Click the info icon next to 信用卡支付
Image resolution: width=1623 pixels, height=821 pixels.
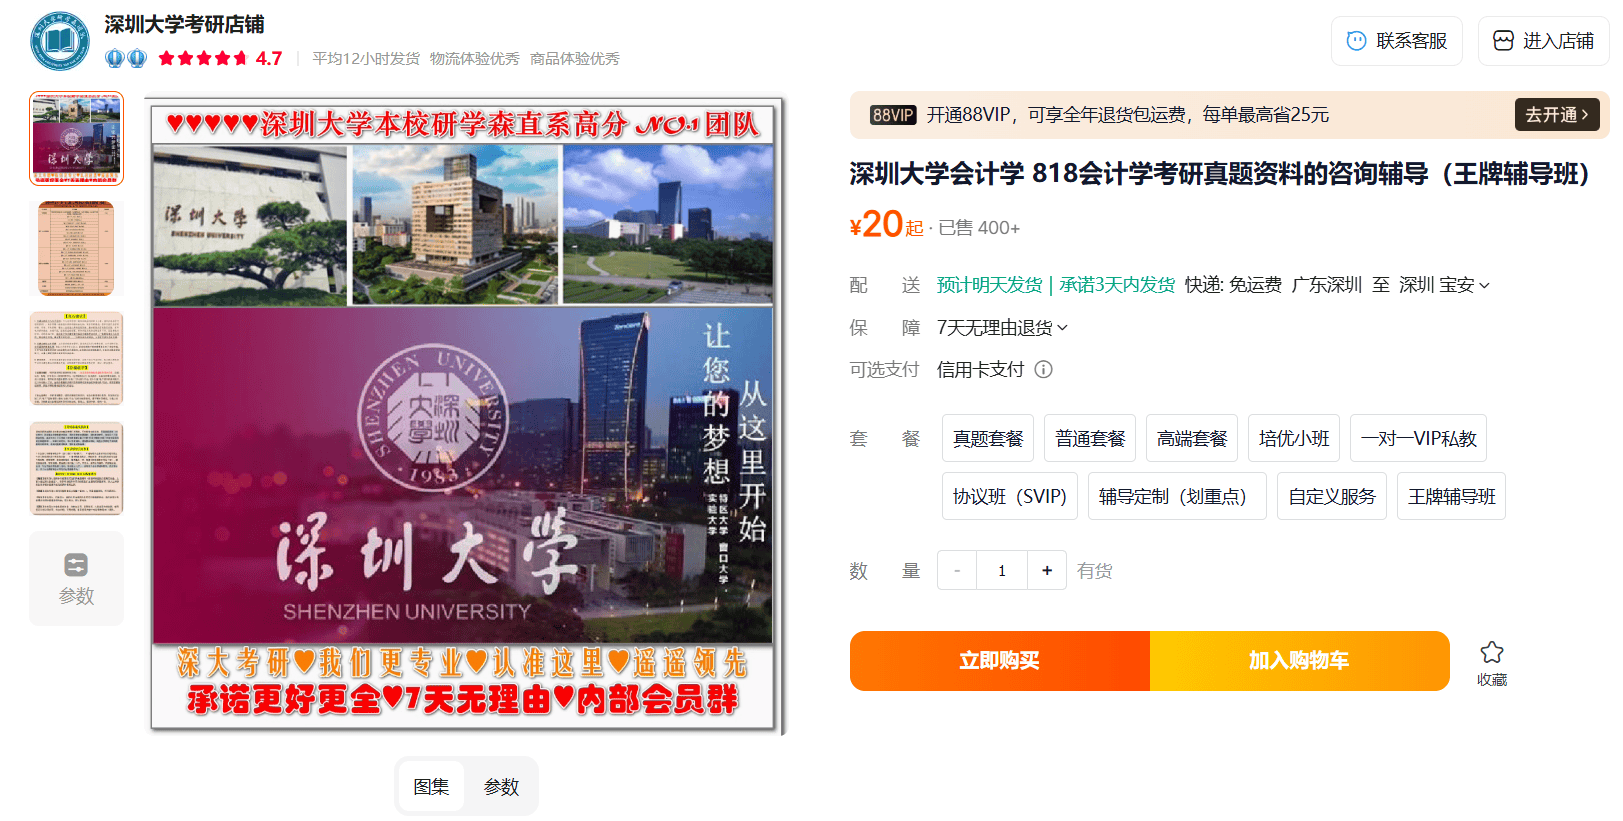(1043, 370)
